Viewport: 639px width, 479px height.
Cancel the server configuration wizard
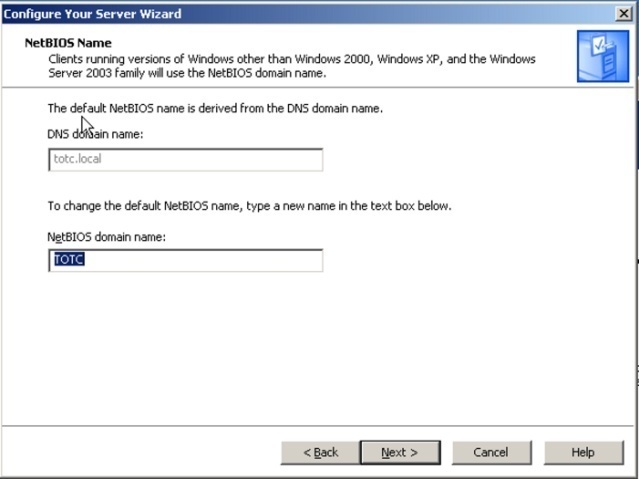pos(491,452)
